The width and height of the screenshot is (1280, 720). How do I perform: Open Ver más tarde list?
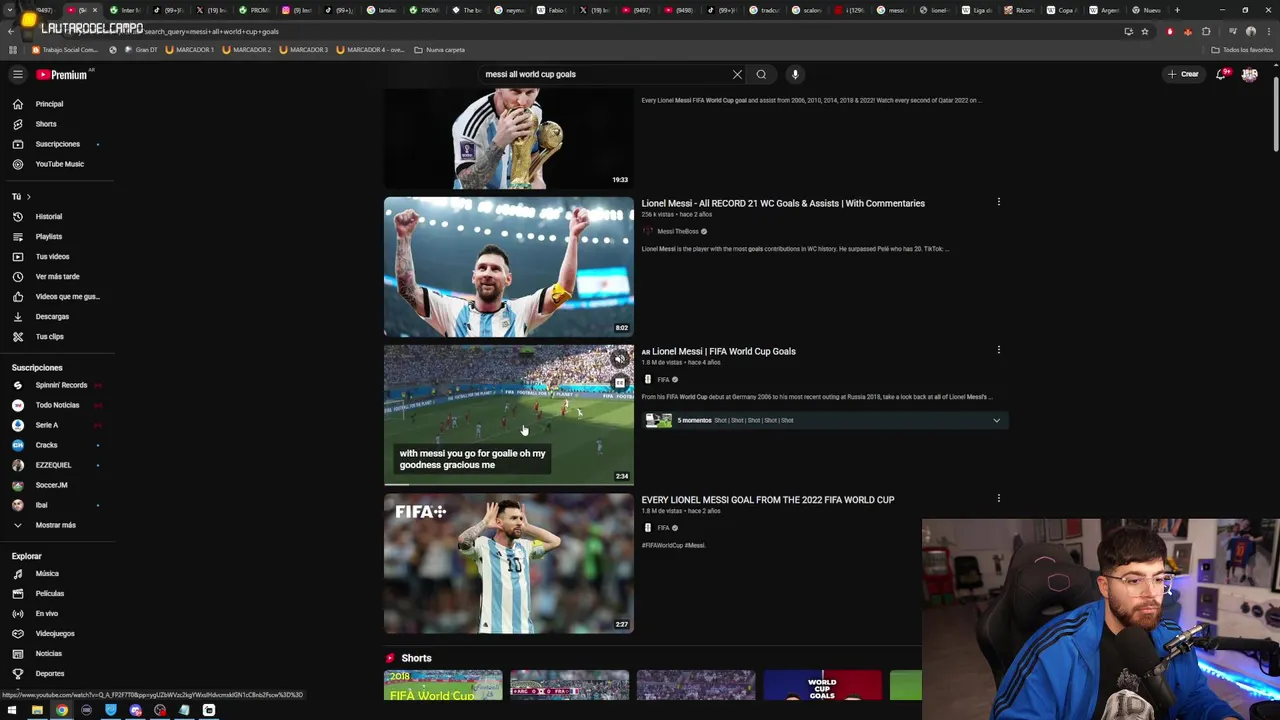click(57, 277)
